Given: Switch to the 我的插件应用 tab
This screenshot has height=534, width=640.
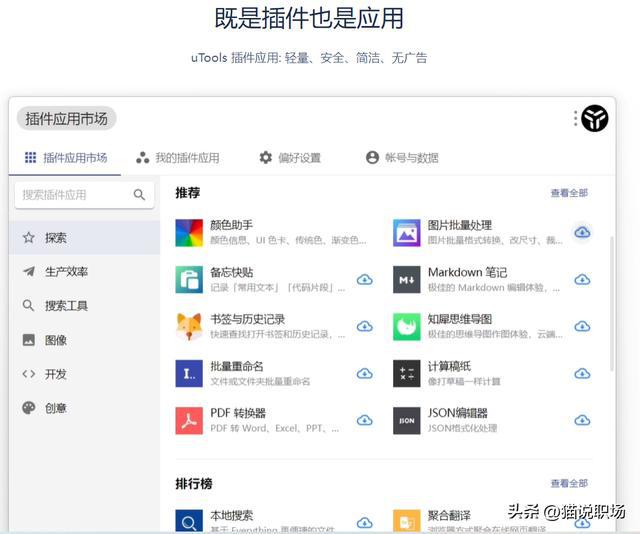Looking at the screenshot, I should coord(177,158).
